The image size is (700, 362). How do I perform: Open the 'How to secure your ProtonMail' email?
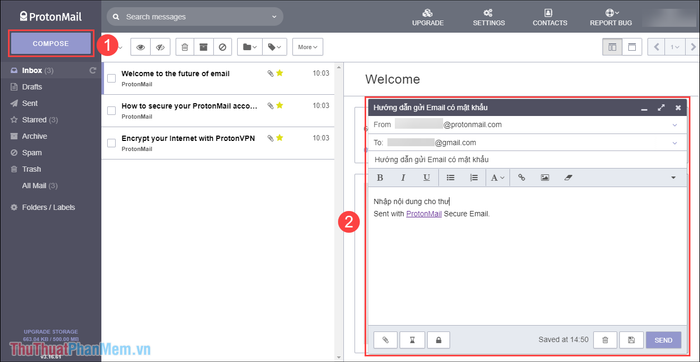[218, 111]
